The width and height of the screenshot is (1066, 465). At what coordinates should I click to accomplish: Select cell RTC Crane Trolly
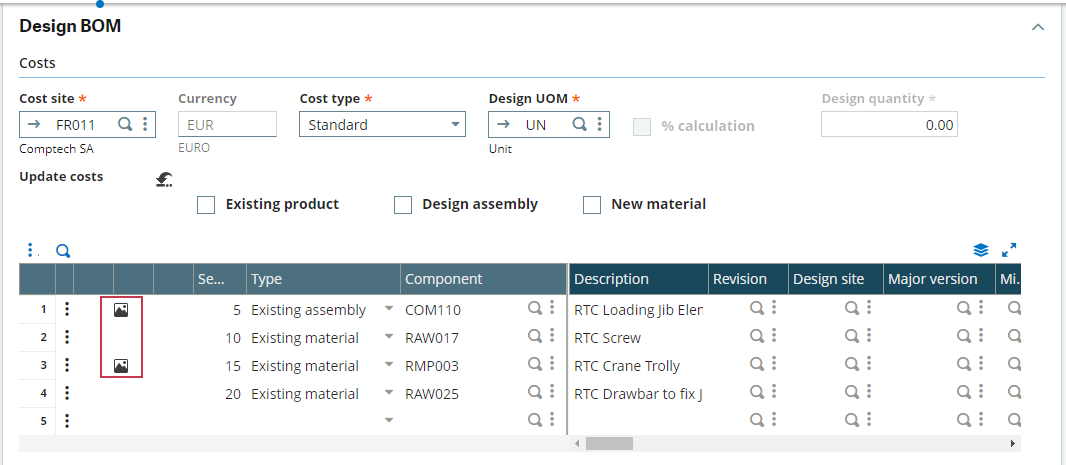[x=638, y=366]
